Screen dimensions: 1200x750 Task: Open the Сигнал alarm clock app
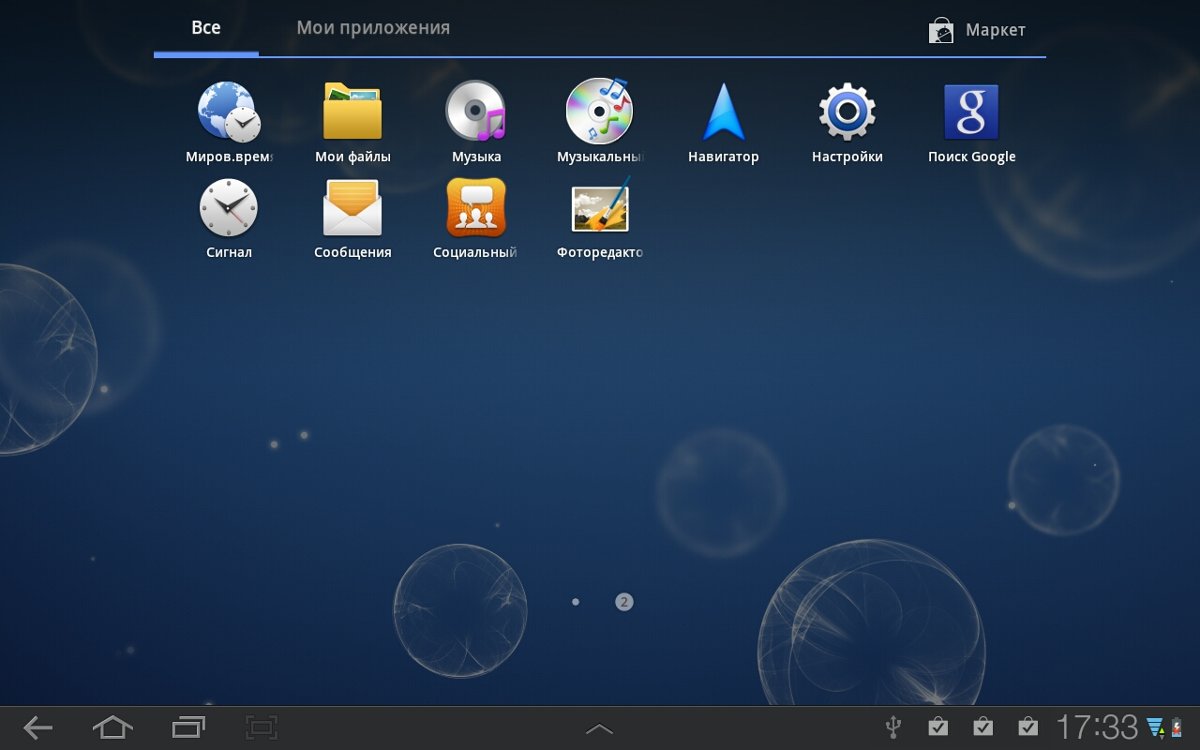pyautogui.click(x=229, y=209)
